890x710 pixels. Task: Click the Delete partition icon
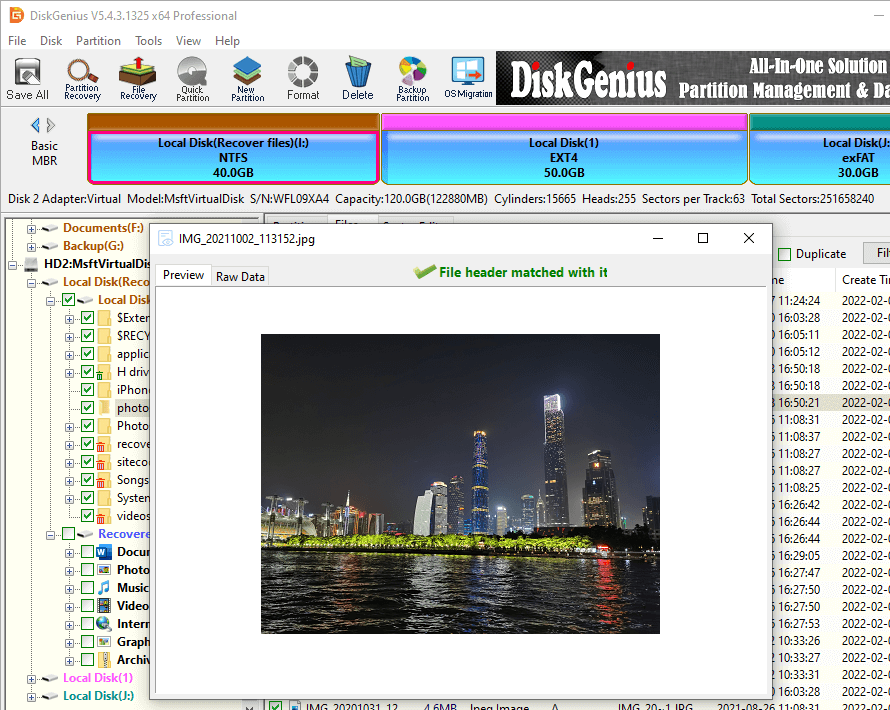pos(357,78)
